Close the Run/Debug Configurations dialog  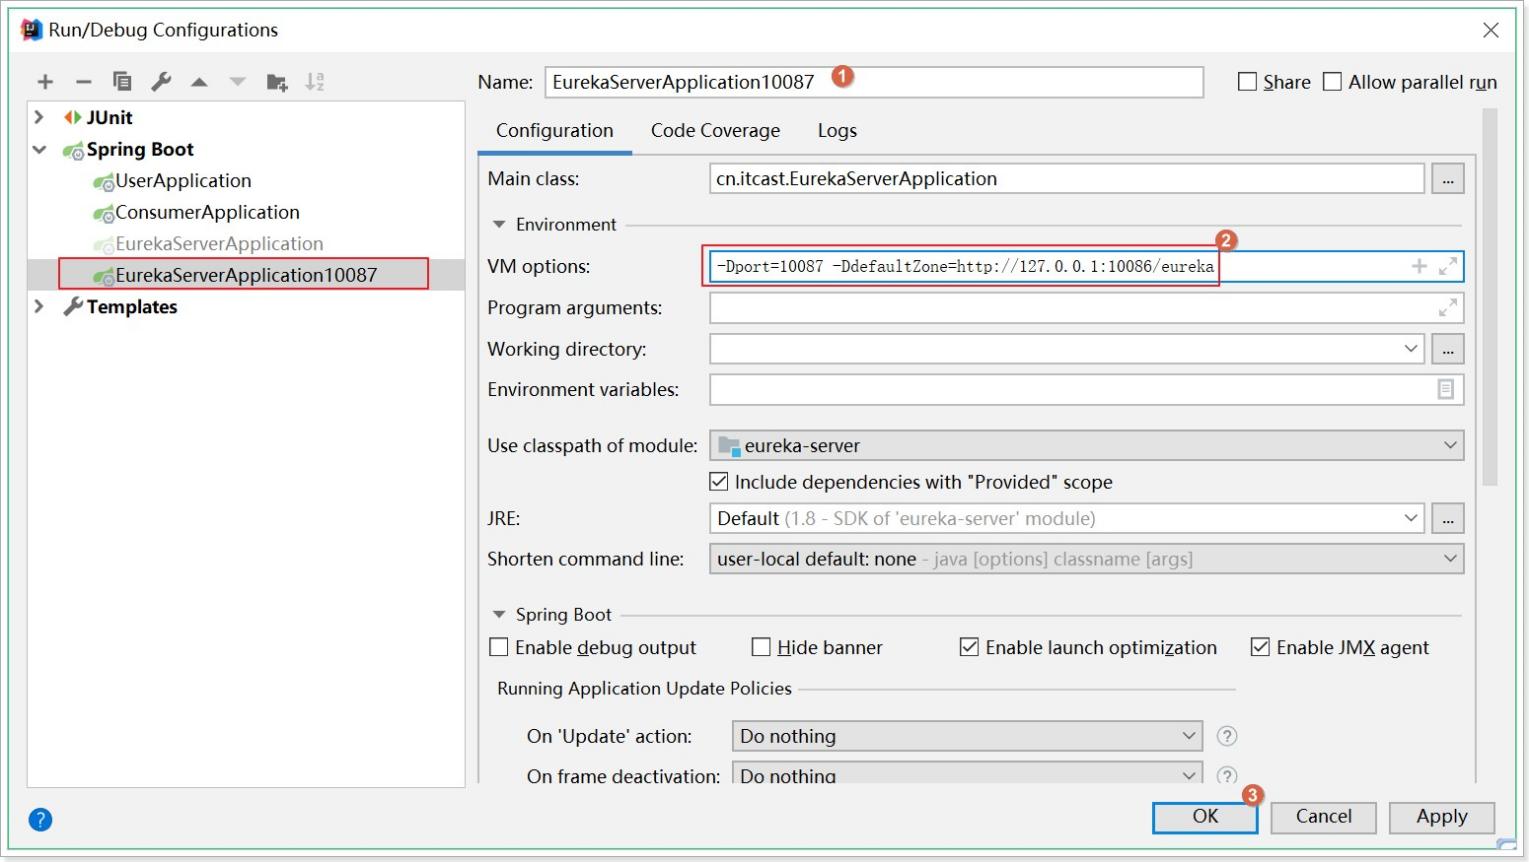coord(1491,30)
